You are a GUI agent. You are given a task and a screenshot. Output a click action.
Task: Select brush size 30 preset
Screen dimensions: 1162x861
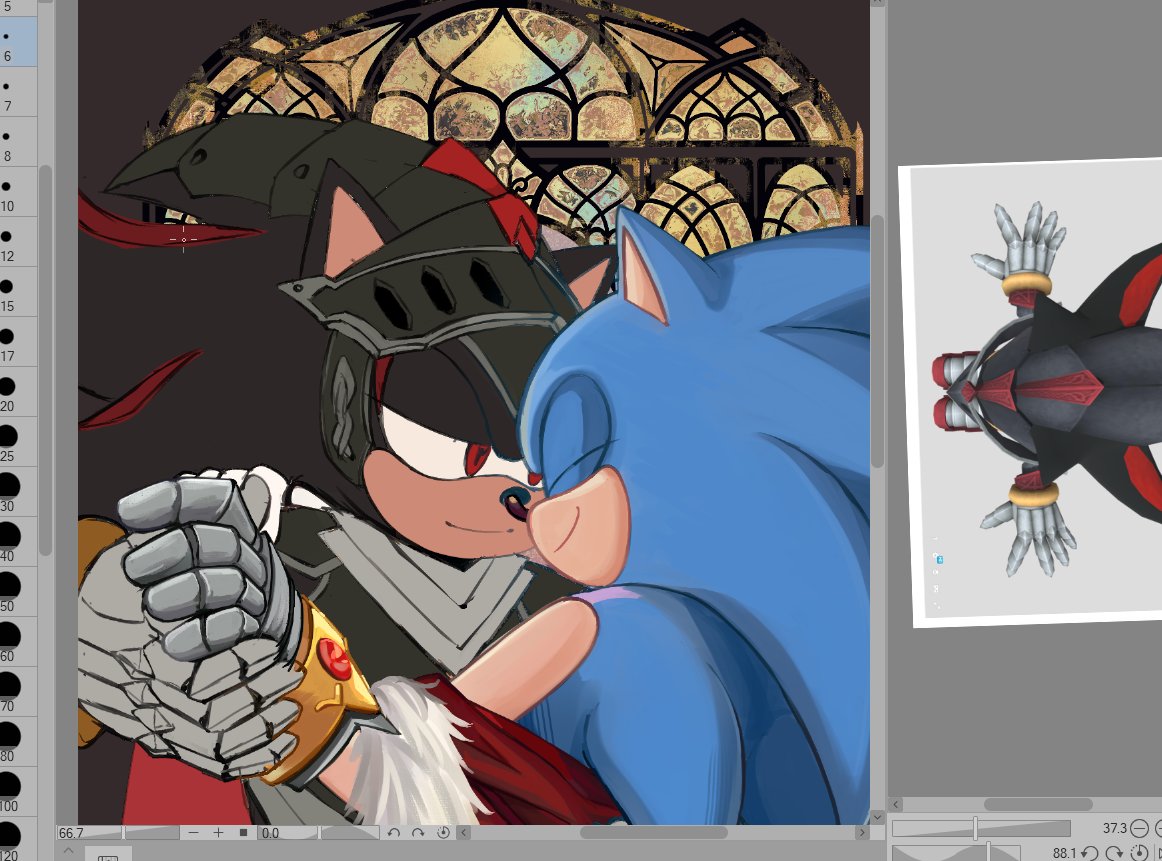[18, 491]
